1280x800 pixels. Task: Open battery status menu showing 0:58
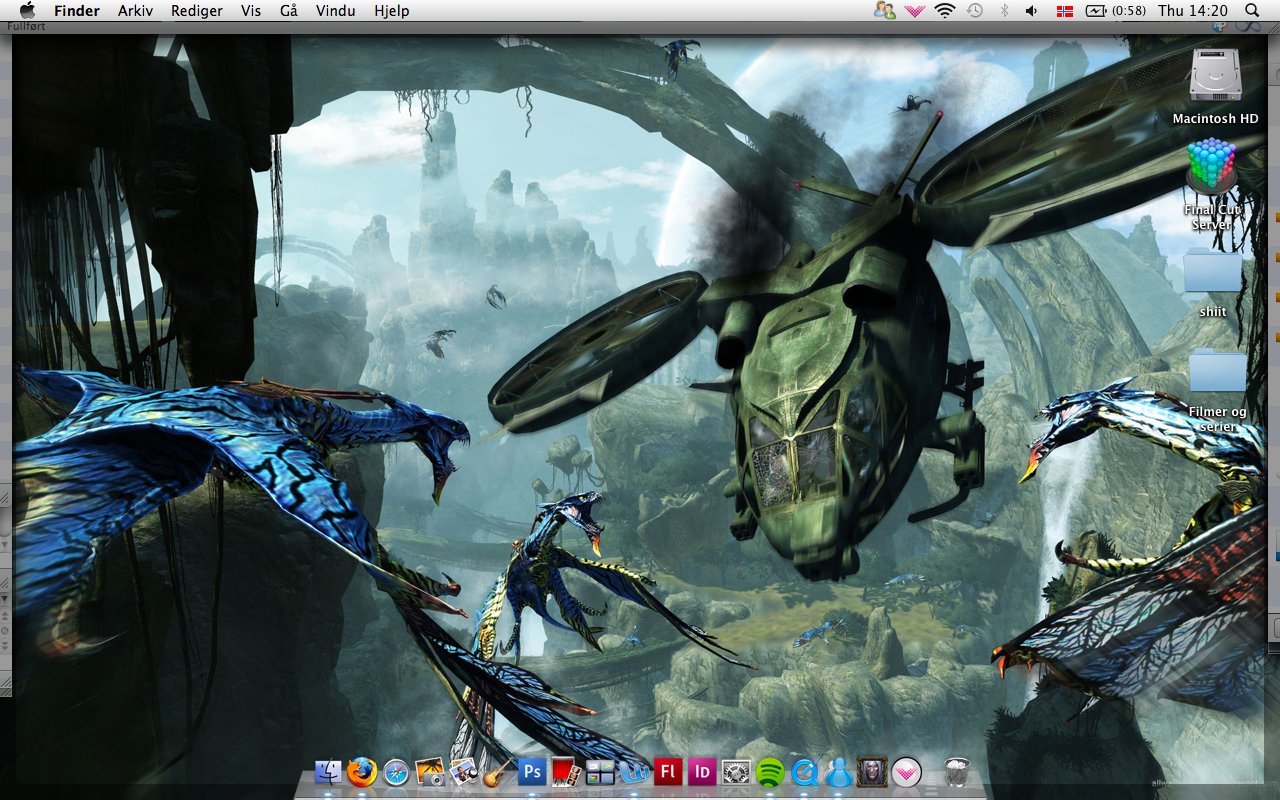[x=1116, y=10]
